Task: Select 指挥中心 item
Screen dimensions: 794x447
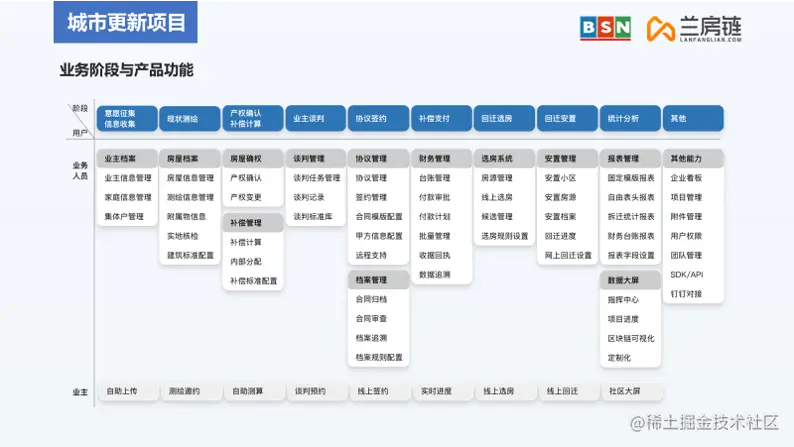Action: (x=623, y=300)
